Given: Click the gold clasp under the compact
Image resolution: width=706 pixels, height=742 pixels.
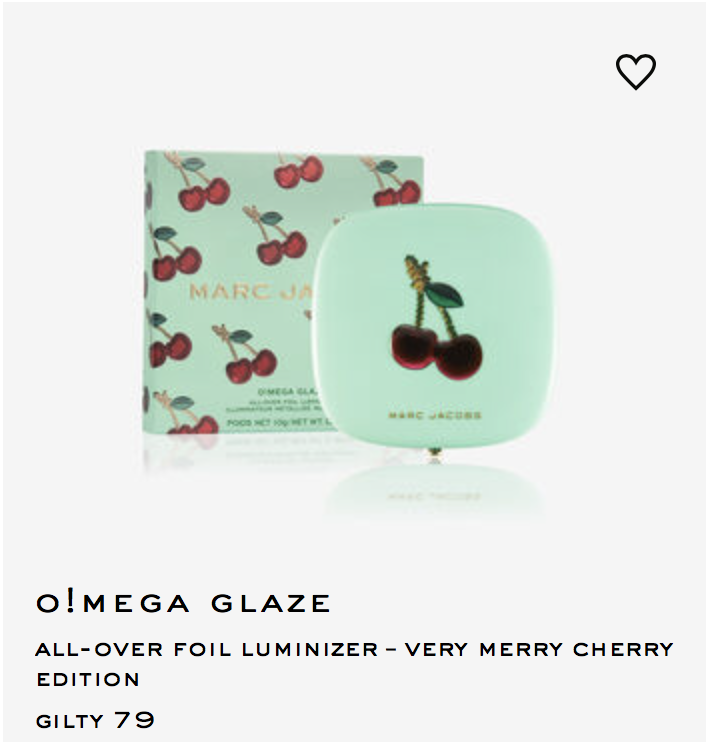Looking at the screenshot, I should (x=434, y=457).
